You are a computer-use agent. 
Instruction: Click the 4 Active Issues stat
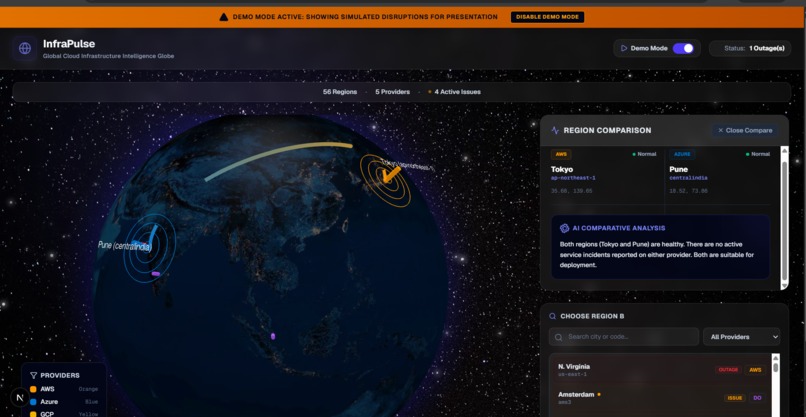pos(454,92)
